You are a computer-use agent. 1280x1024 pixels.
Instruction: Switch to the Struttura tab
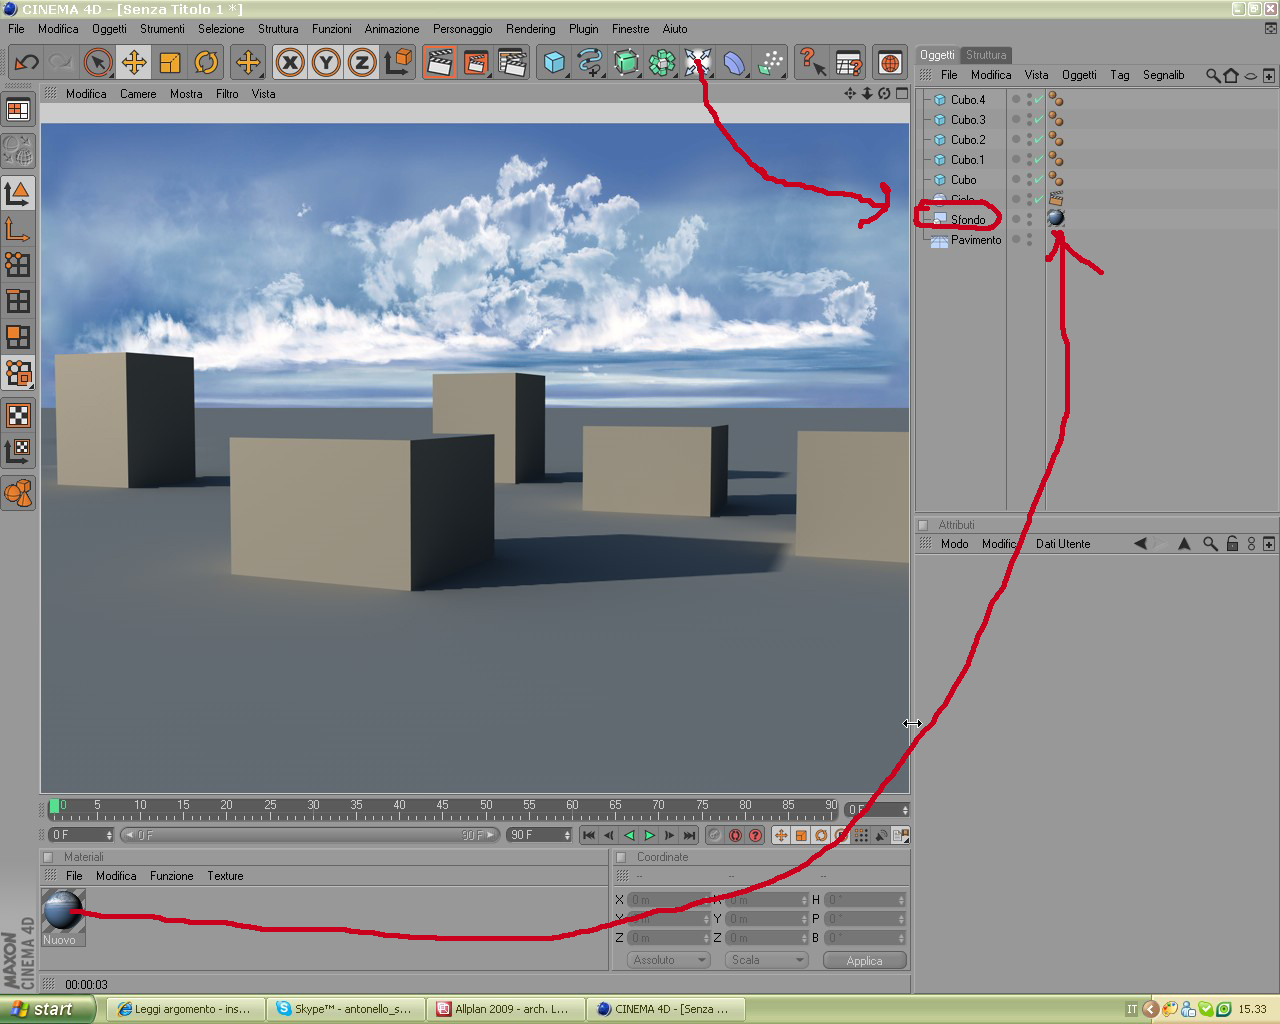986,55
